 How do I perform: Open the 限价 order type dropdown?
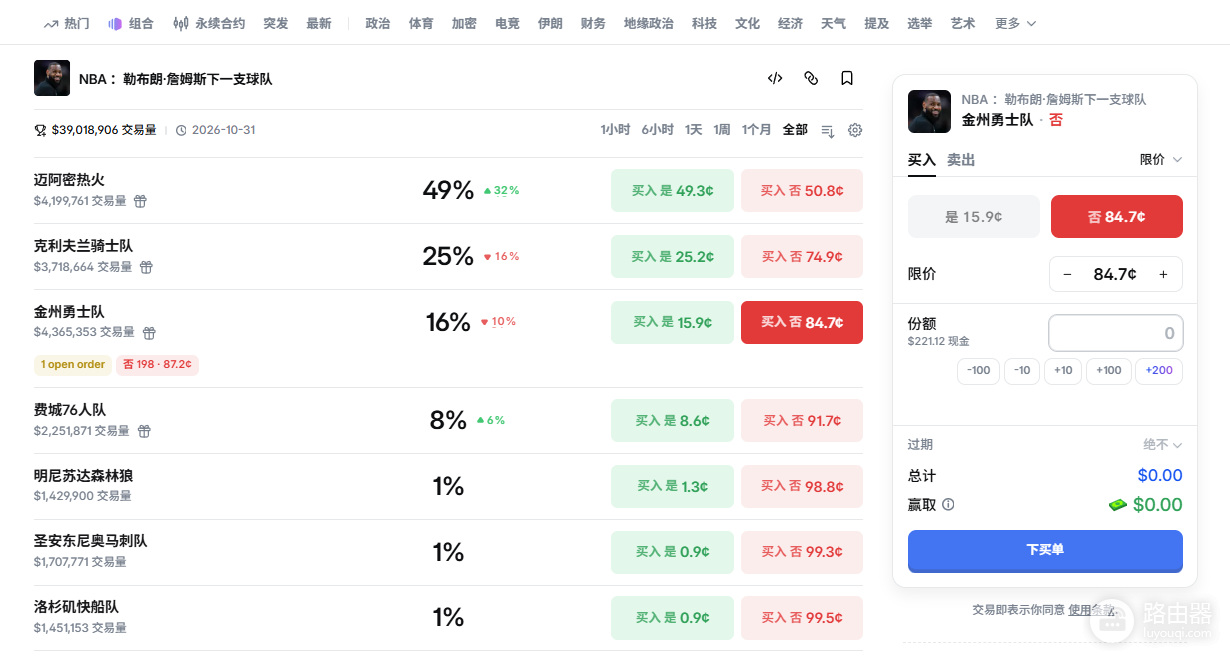(1160, 160)
